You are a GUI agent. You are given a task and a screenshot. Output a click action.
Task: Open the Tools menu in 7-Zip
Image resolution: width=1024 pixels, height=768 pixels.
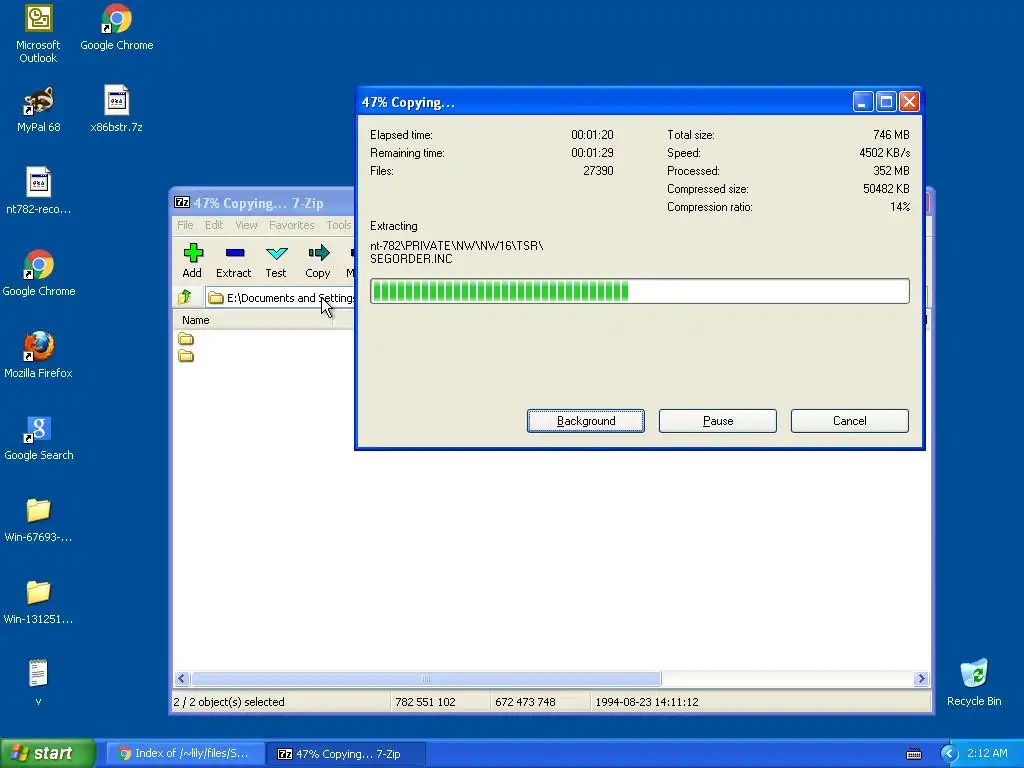coord(339,225)
